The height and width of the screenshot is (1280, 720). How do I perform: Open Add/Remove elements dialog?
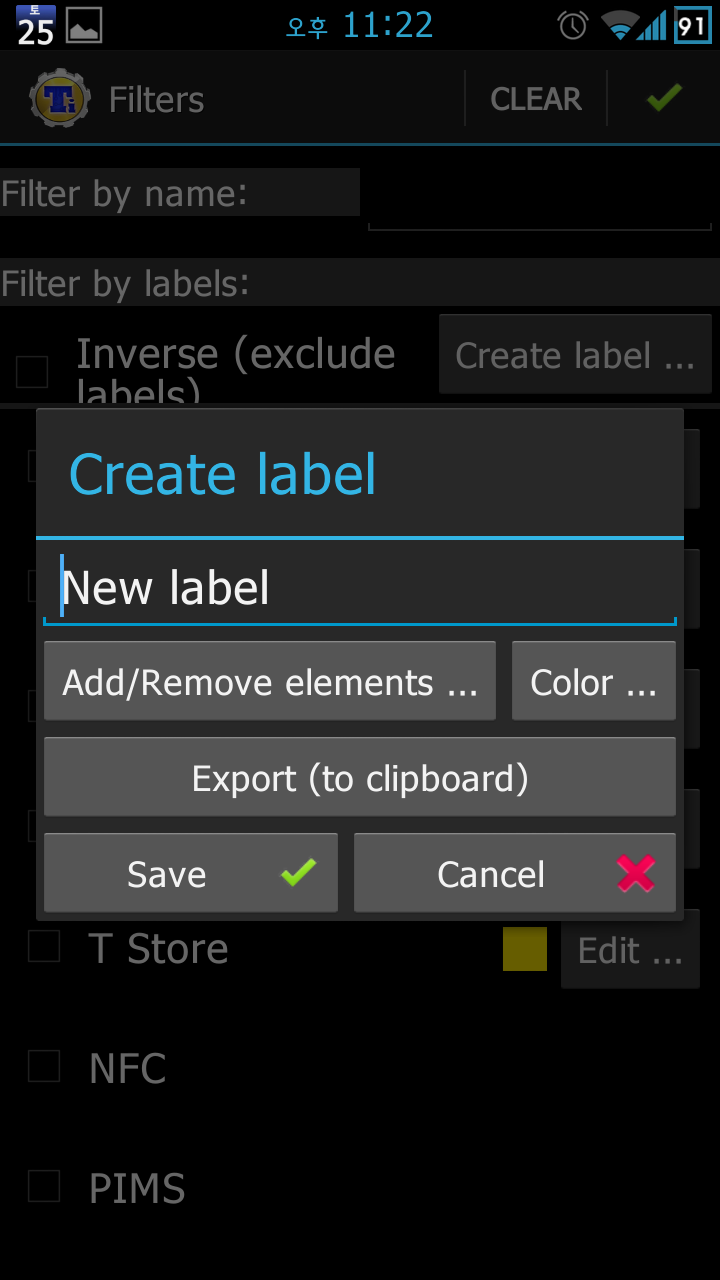pyautogui.click(x=270, y=682)
